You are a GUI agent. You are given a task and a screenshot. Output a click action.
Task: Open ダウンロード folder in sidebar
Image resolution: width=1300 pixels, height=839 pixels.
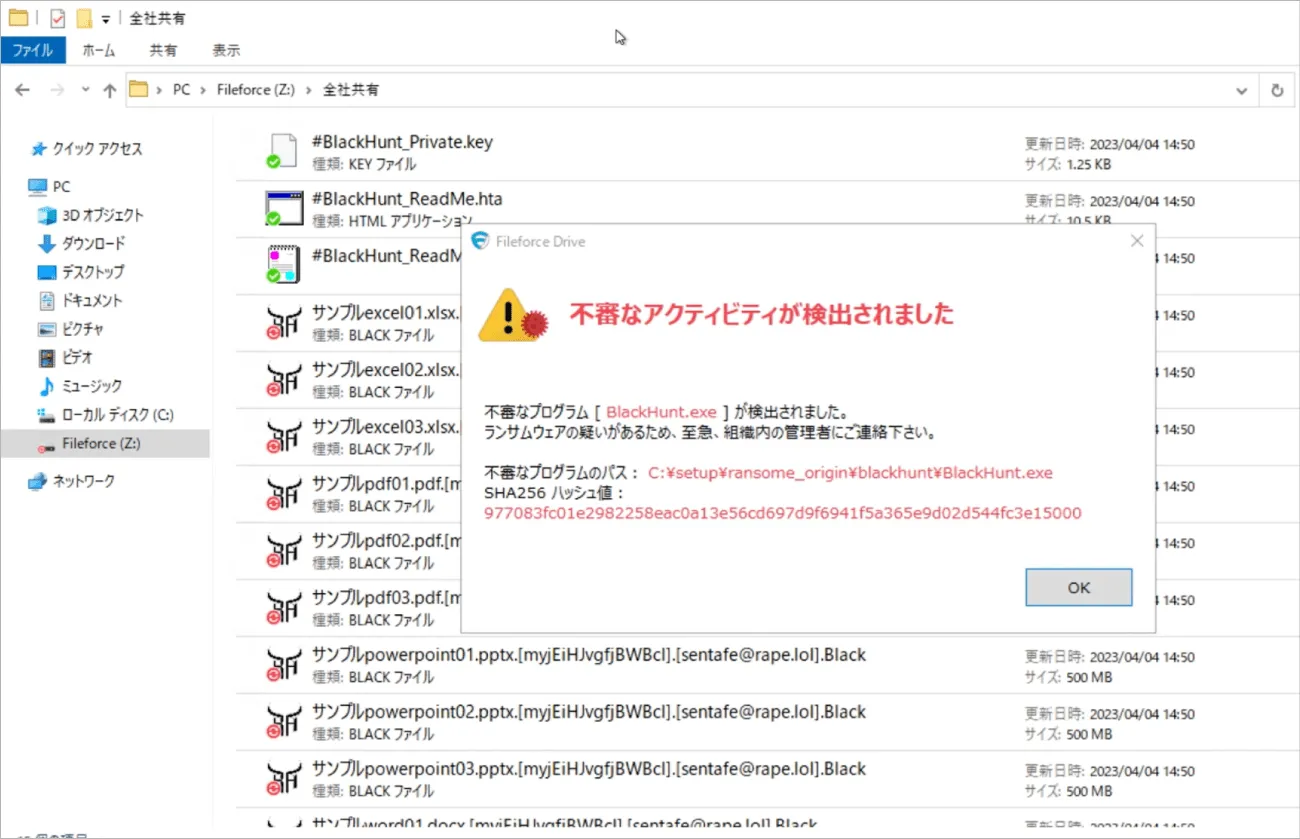pos(93,243)
